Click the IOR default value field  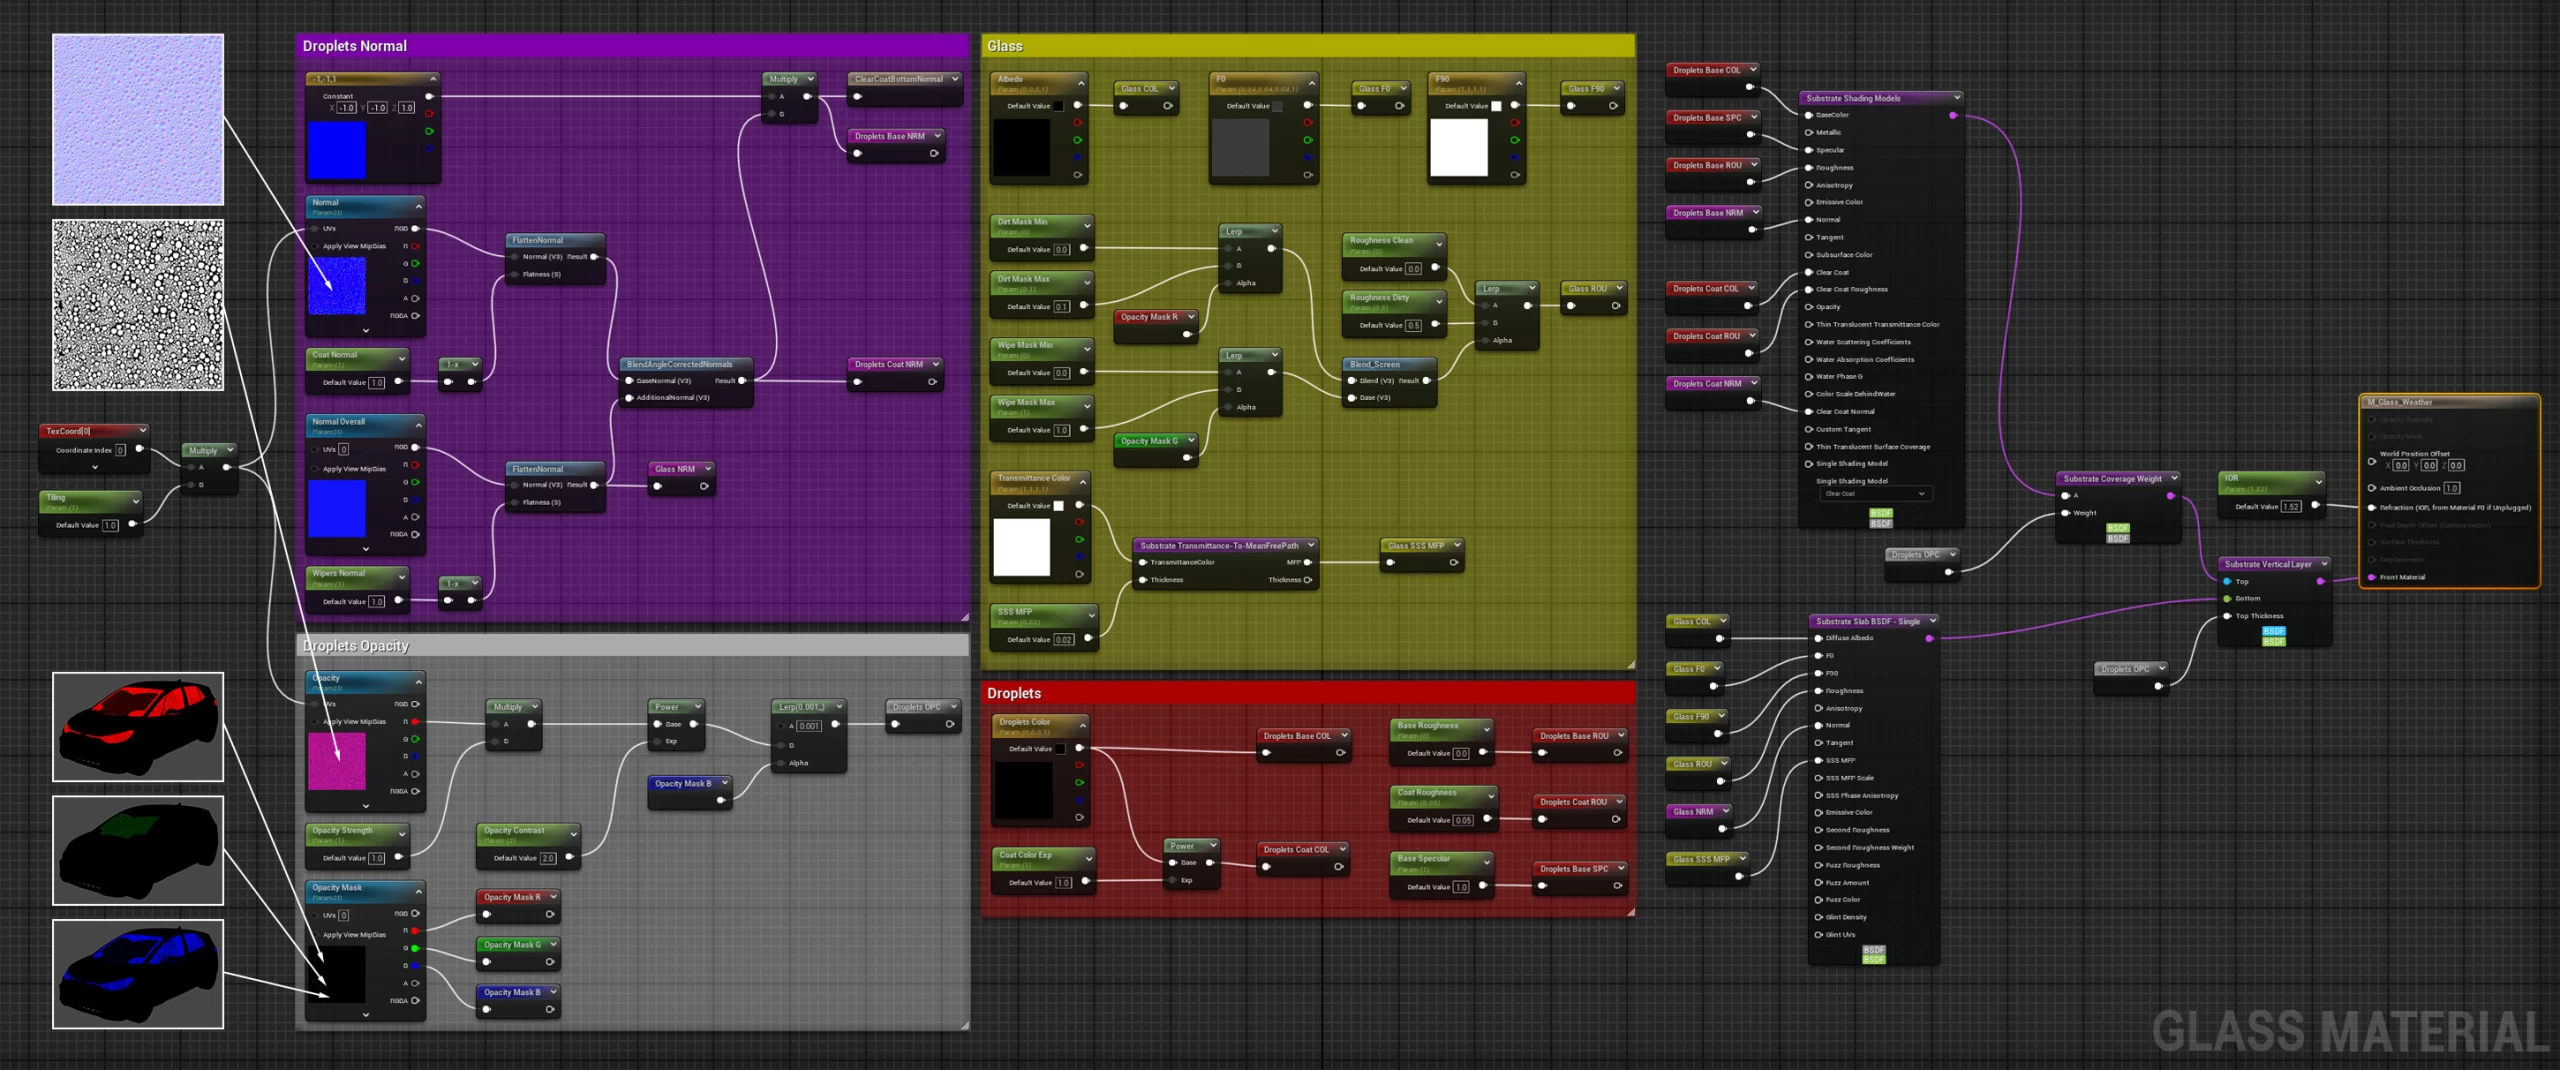click(2290, 507)
